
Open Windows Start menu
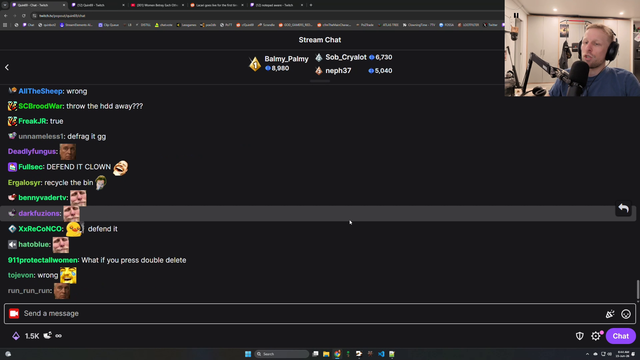(x=248, y=354)
